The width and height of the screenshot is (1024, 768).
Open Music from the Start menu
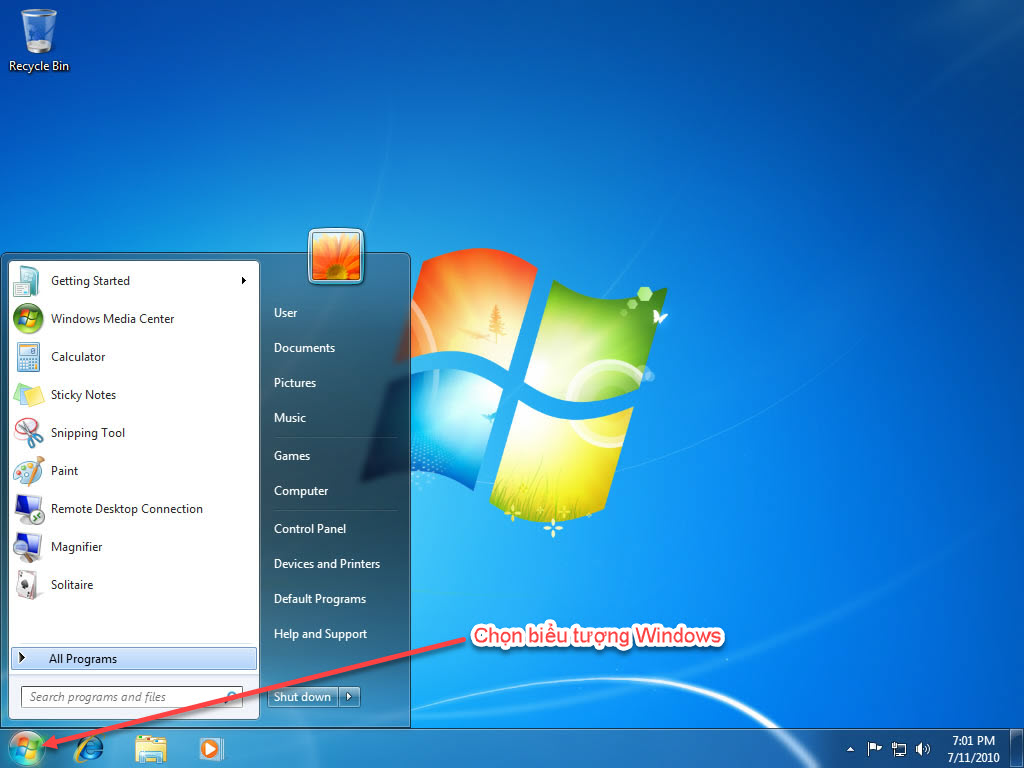(290, 418)
